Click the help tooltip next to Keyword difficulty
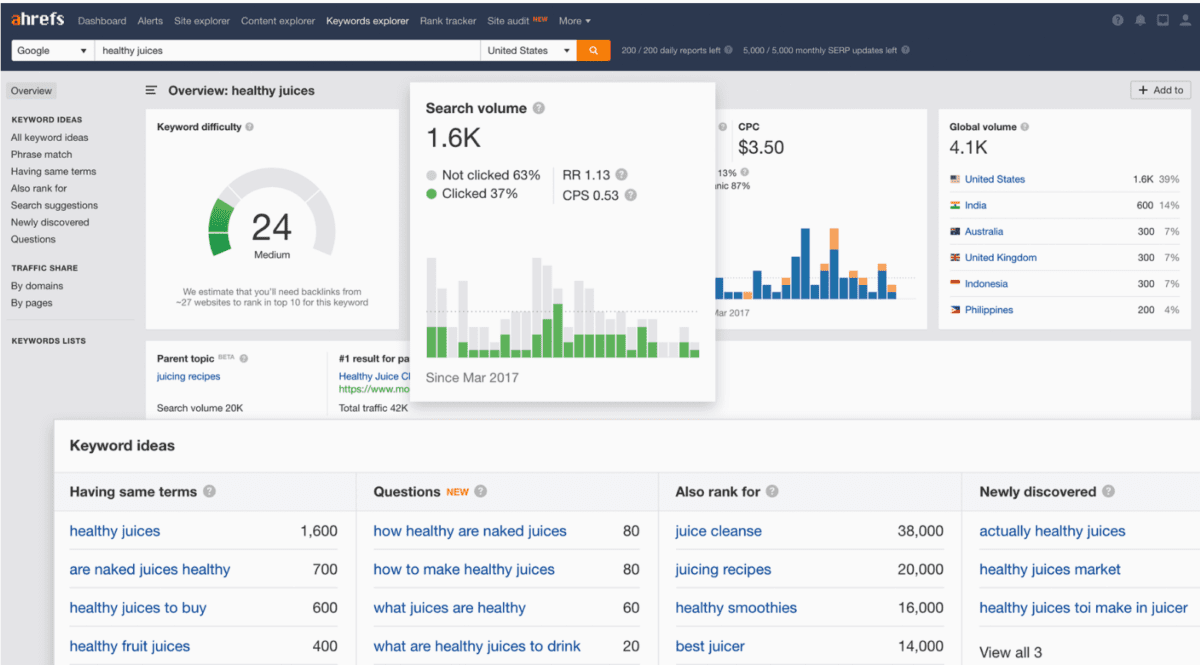 tap(249, 127)
